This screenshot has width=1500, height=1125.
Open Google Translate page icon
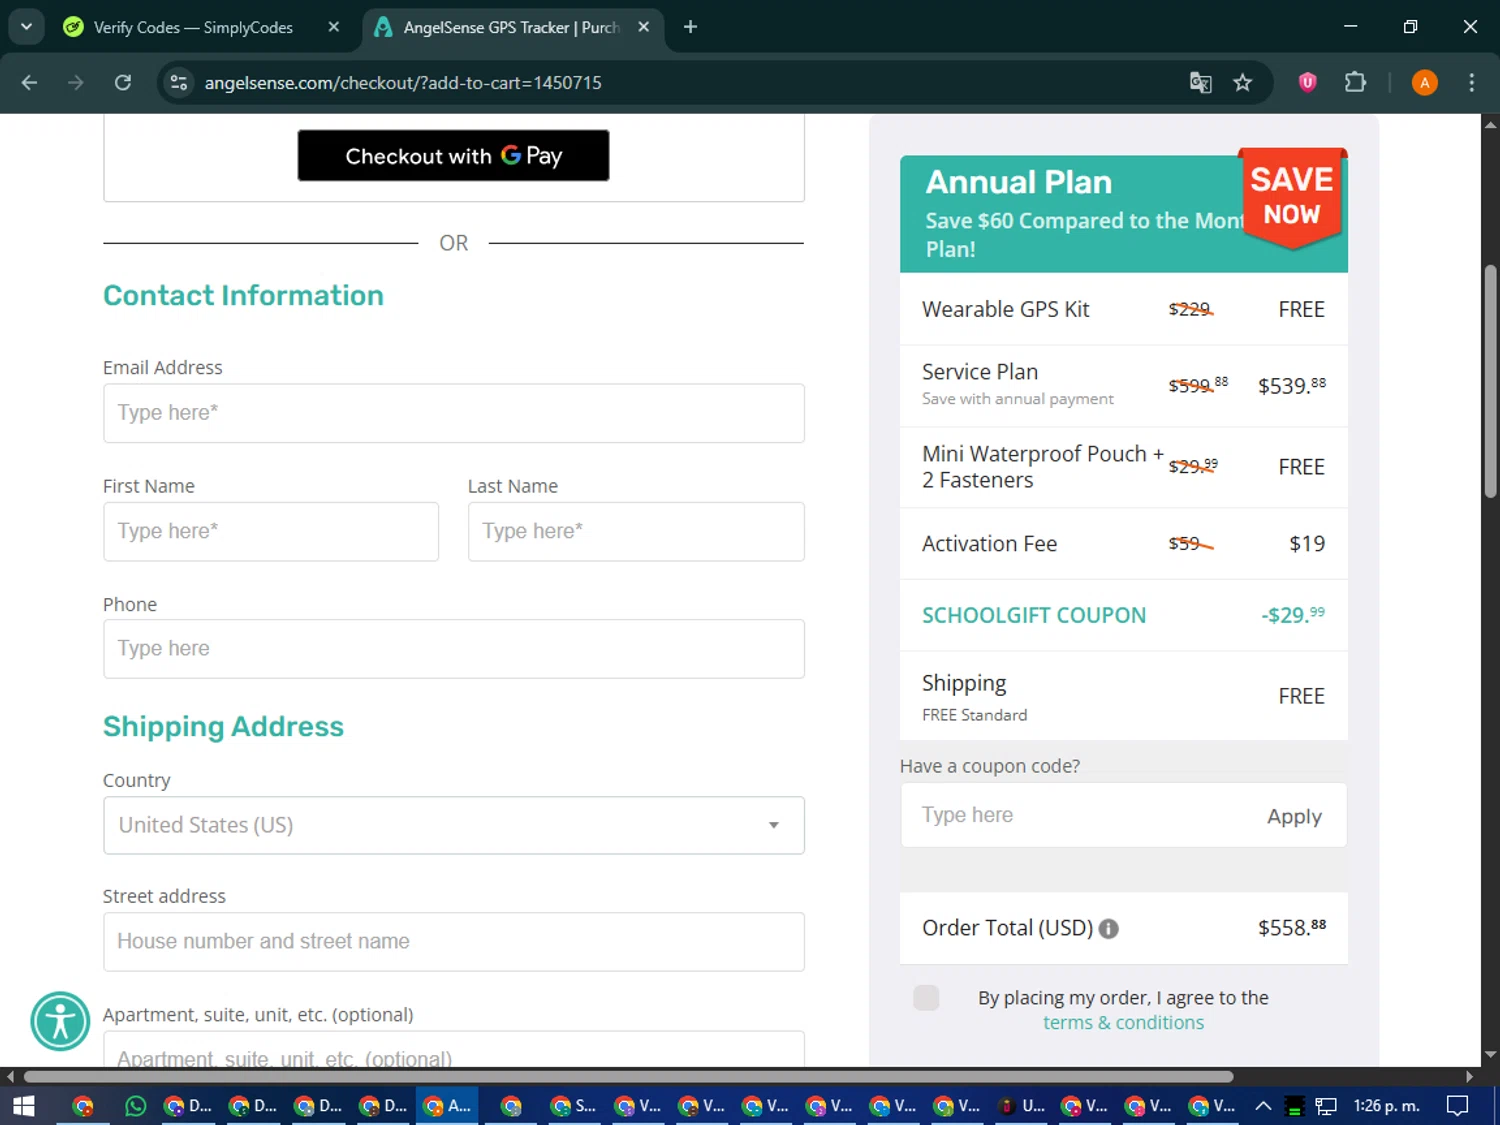pyautogui.click(x=1200, y=83)
